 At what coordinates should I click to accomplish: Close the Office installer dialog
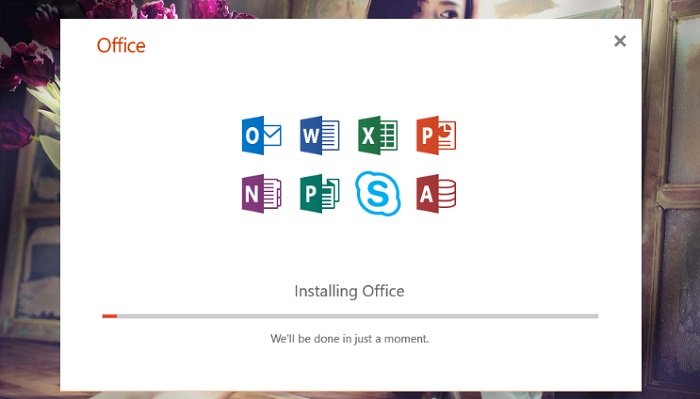pos(620,41)
